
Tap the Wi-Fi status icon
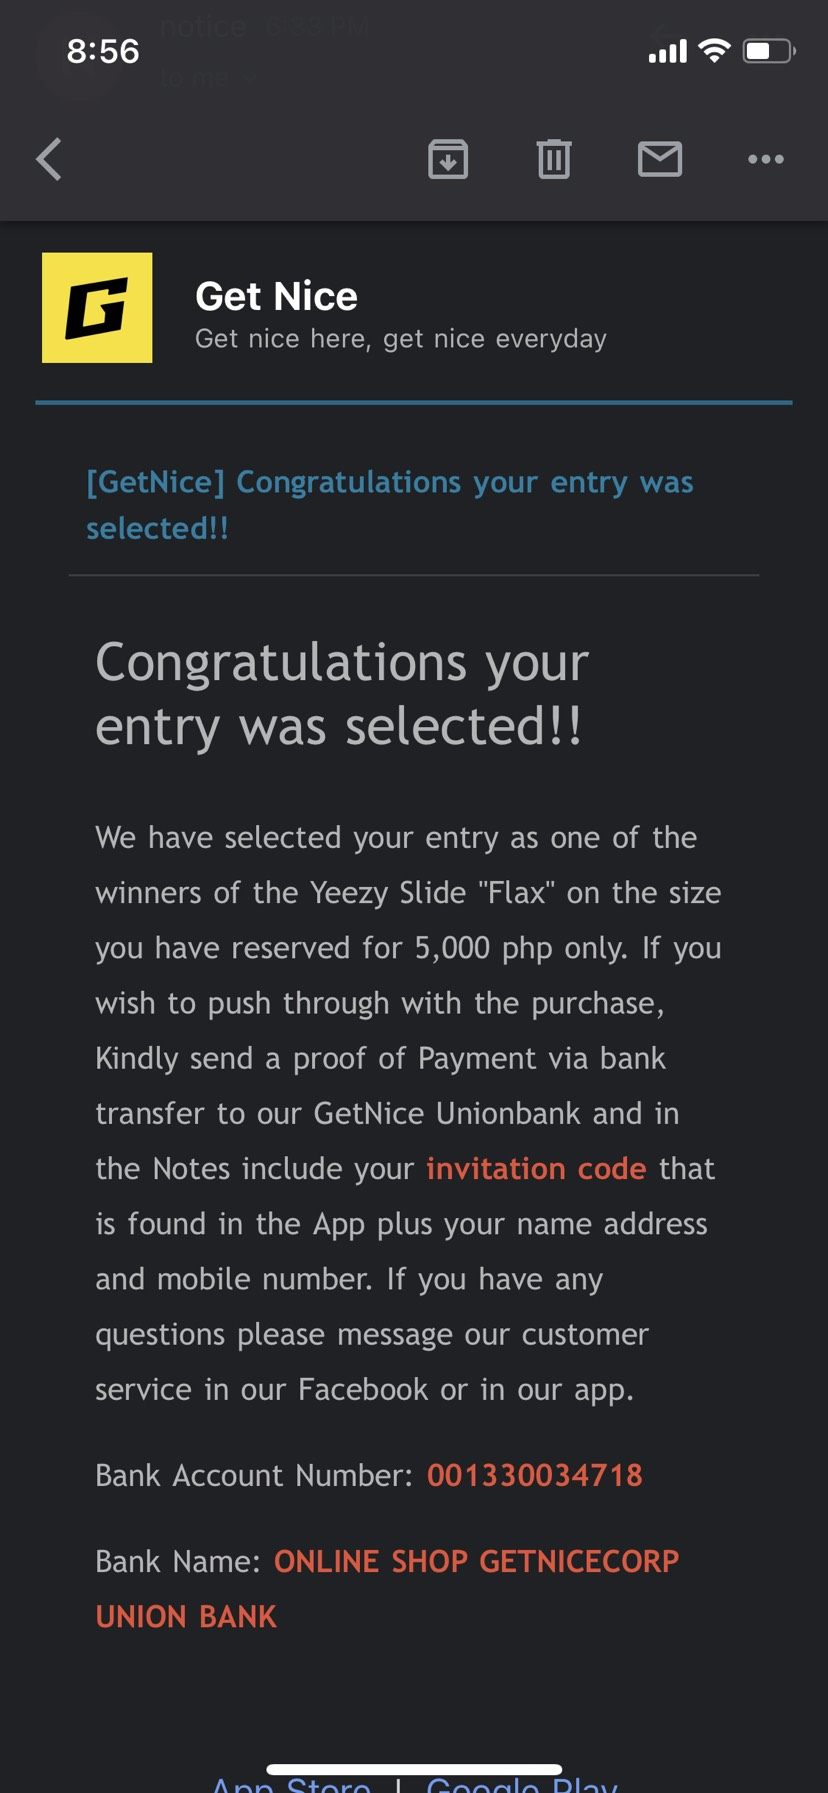point(714,51)
